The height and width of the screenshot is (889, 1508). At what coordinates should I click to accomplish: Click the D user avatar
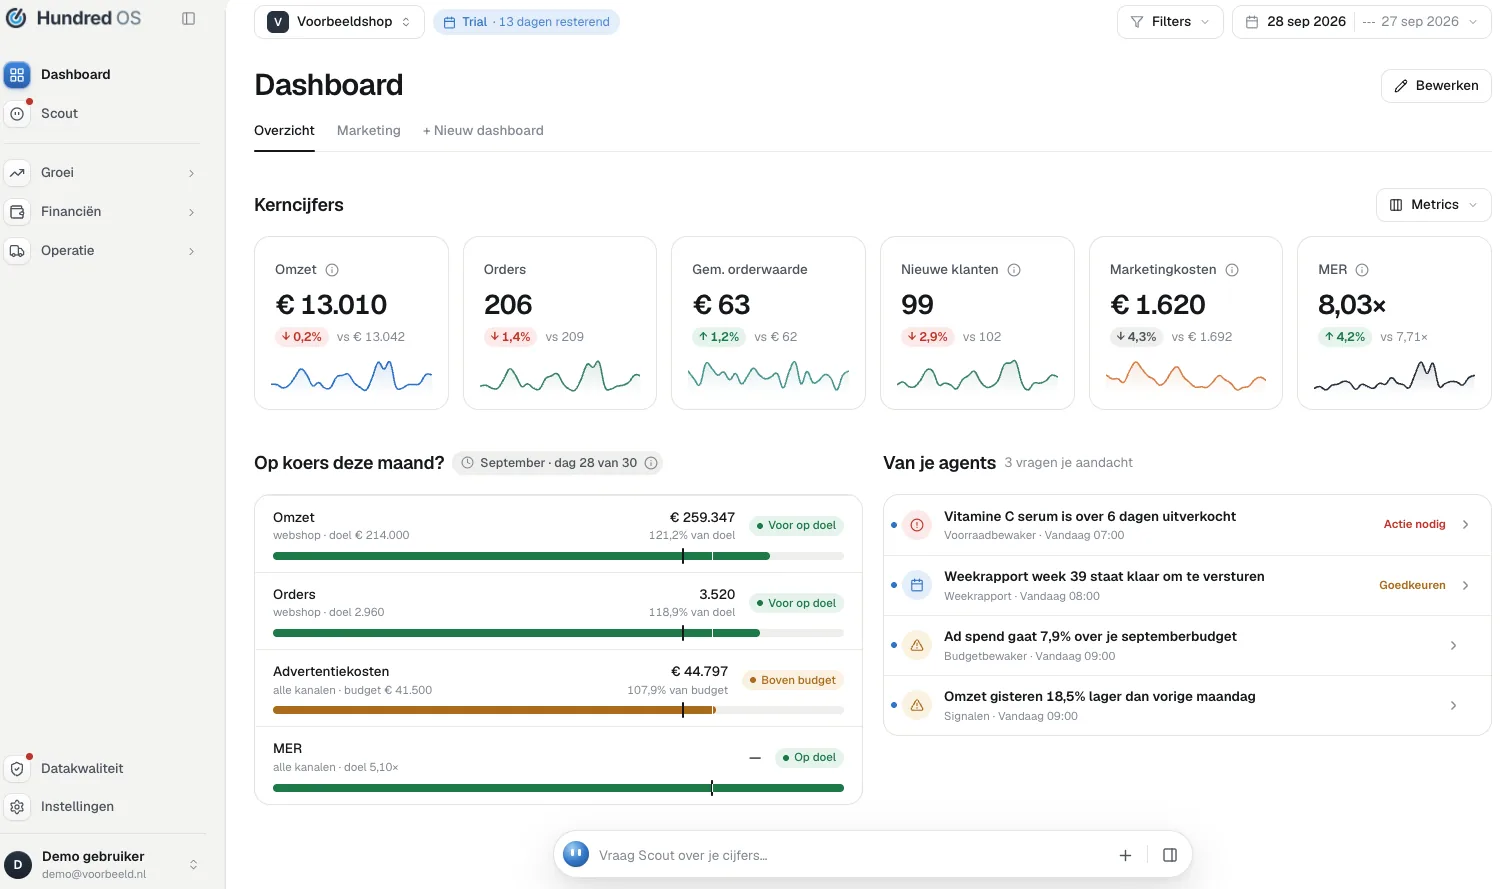18,865
